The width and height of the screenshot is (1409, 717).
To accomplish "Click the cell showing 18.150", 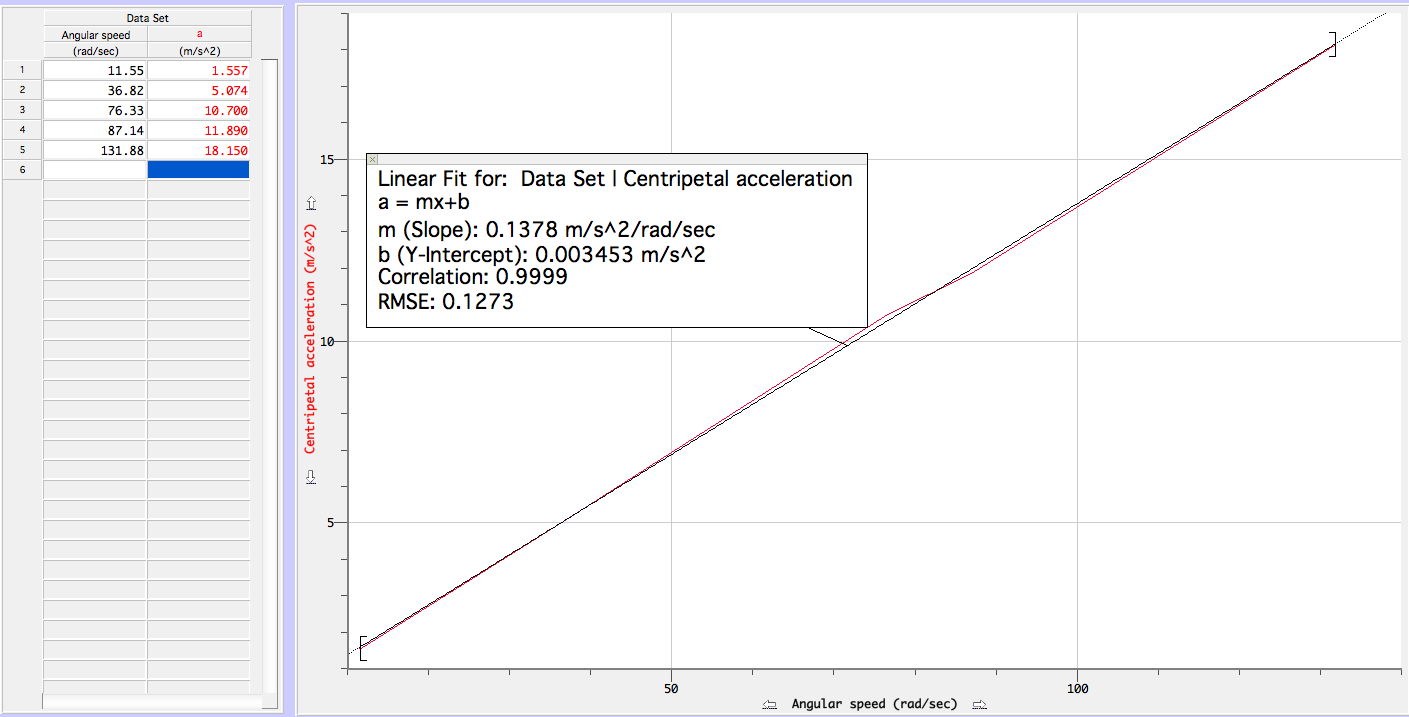I will pos(199,150).
